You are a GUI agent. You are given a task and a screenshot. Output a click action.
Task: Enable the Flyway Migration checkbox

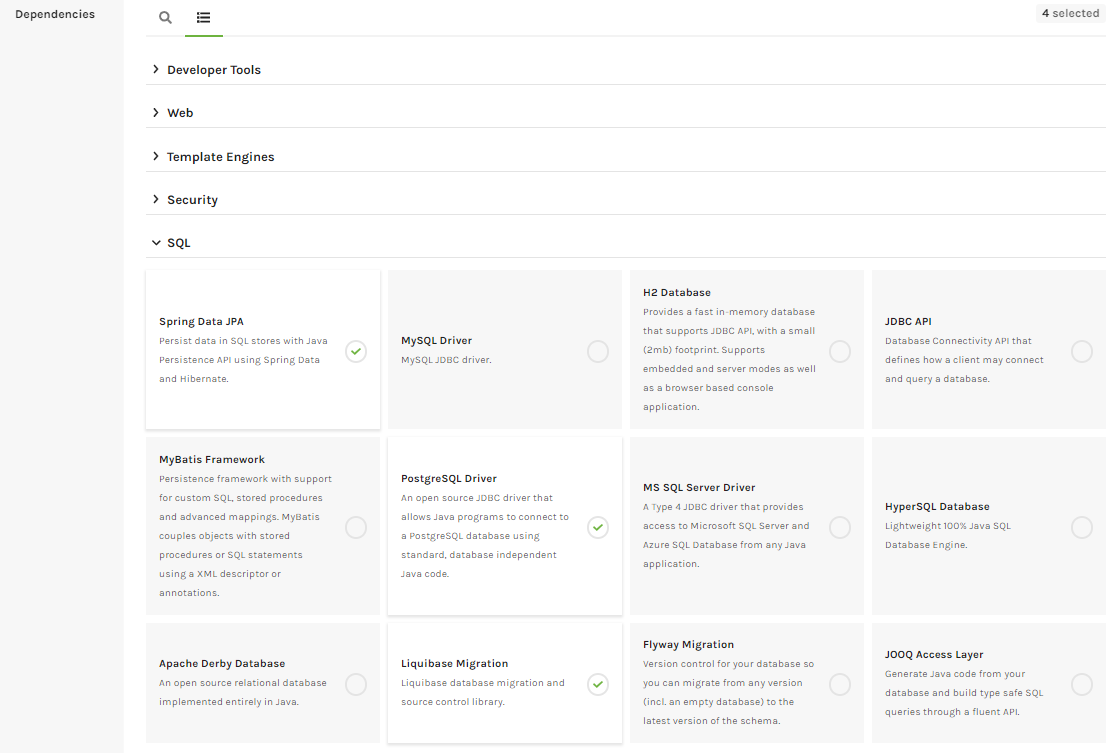pyautogui.click(x=840, y=685)
